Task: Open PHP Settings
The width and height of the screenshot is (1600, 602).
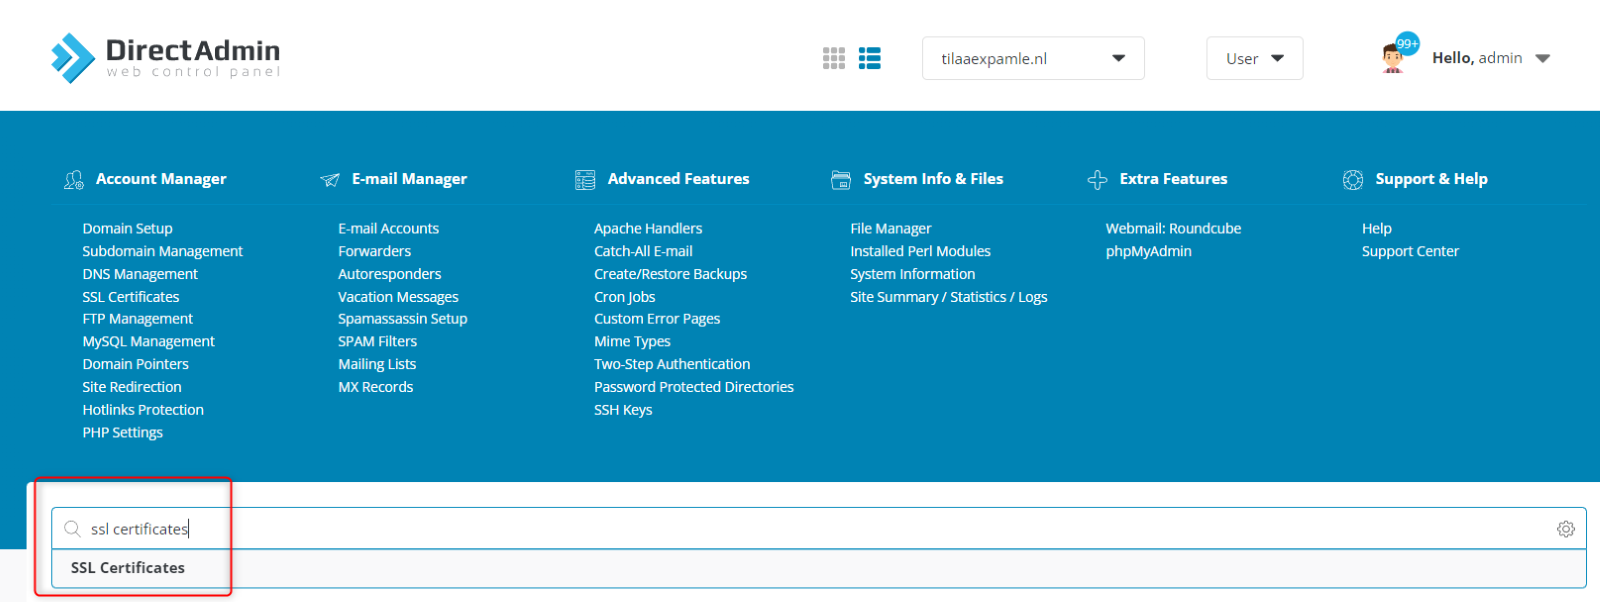Action: (x=122, y=433)
